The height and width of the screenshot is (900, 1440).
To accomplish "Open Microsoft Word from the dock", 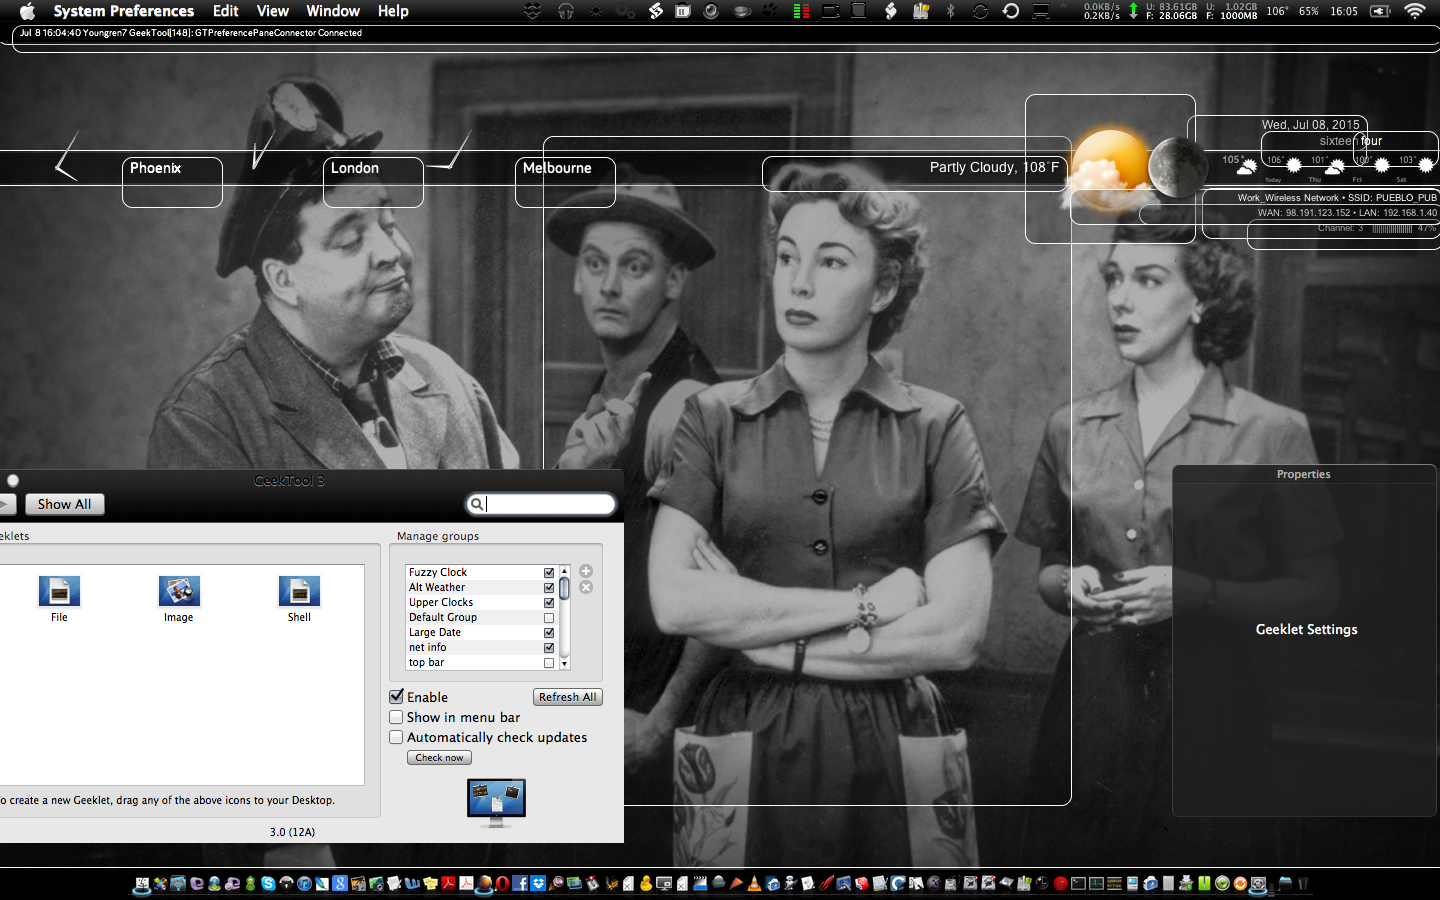I will point(411,883).
